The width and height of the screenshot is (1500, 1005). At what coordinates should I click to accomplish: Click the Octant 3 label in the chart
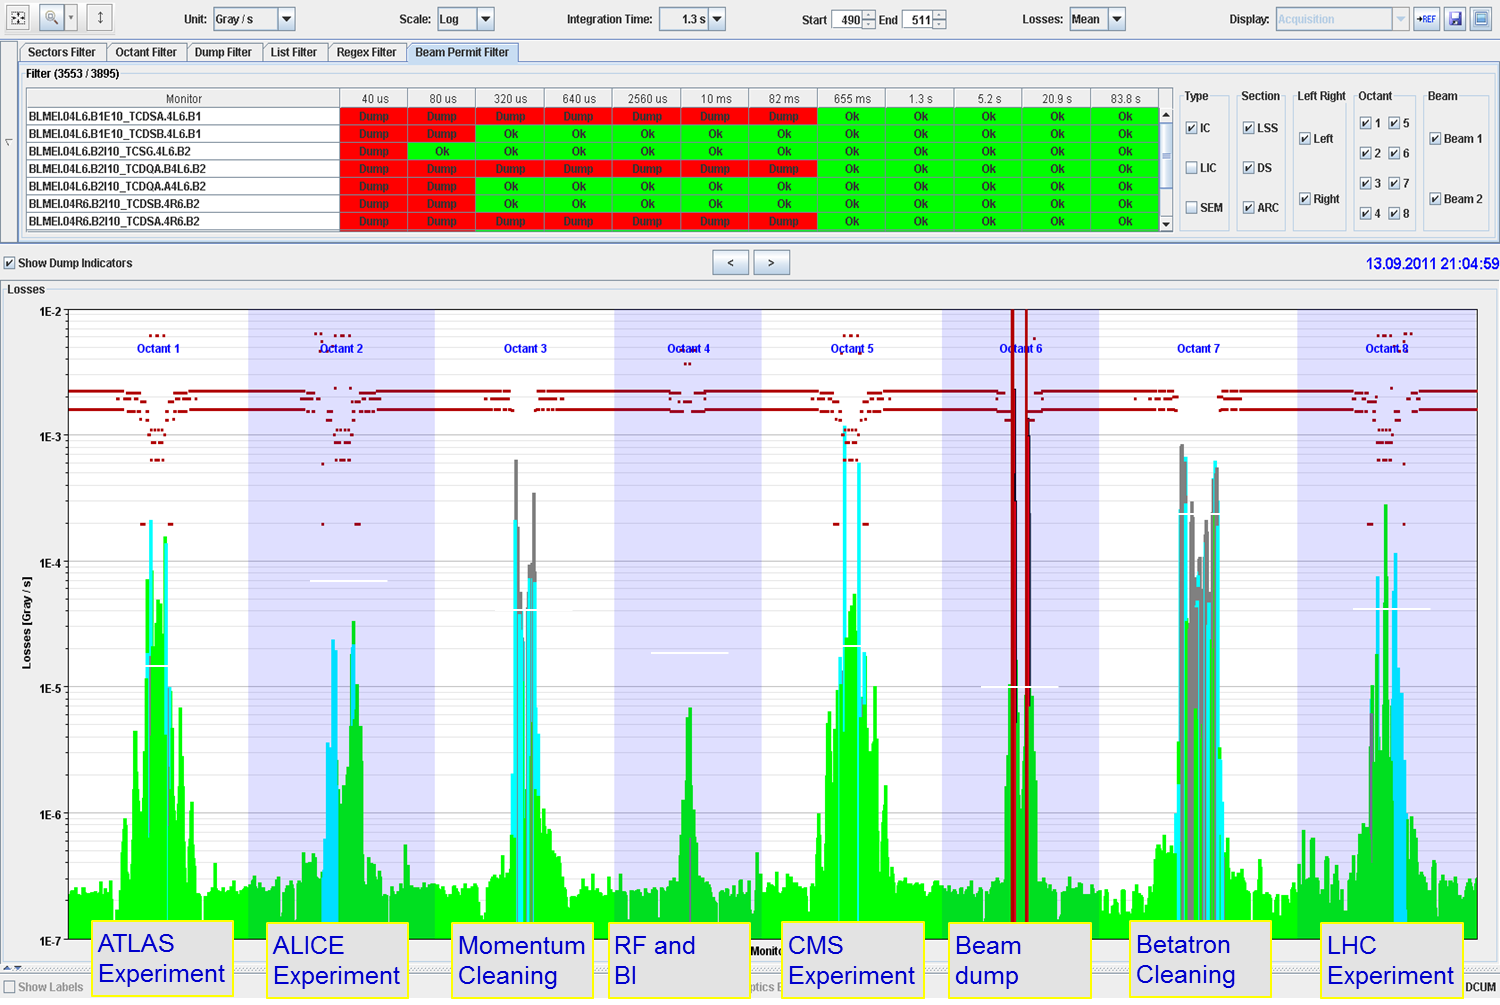[525, 349]
